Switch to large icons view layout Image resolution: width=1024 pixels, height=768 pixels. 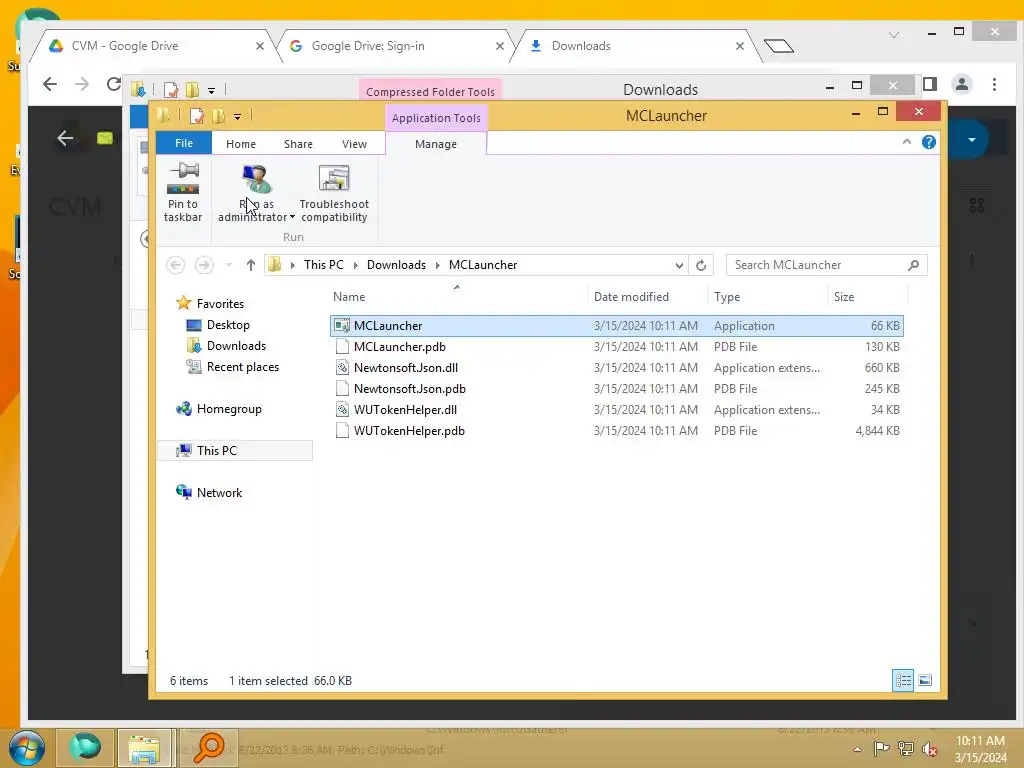(x=925, y=680)
